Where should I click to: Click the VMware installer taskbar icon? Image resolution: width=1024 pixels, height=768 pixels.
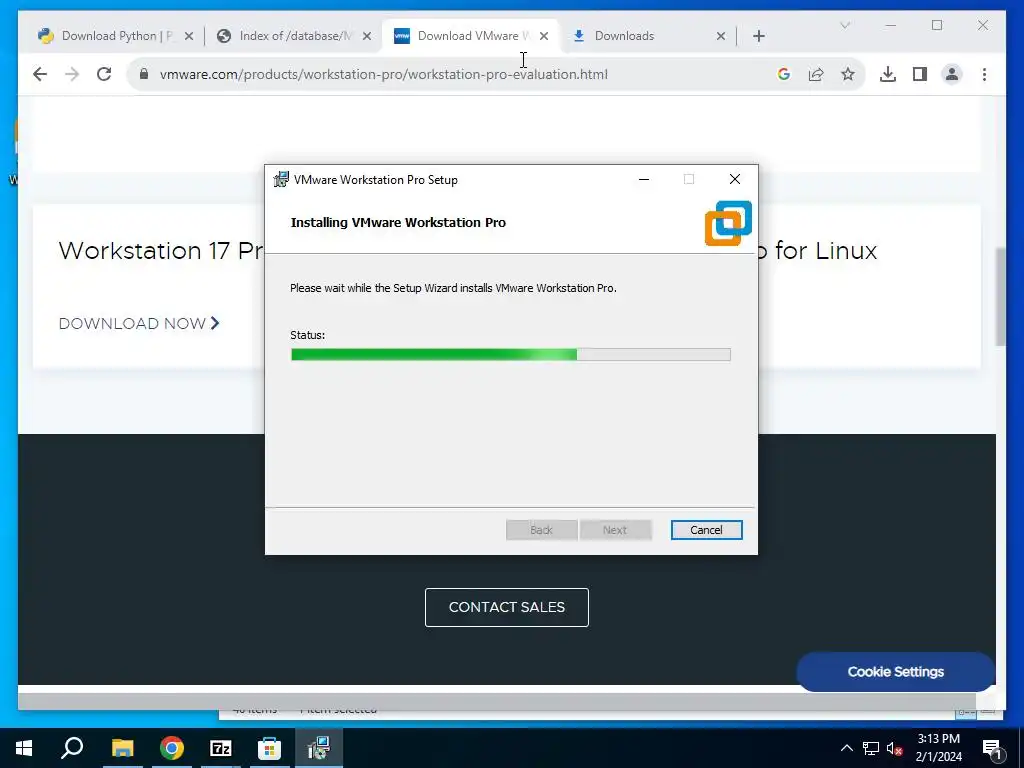318,748
